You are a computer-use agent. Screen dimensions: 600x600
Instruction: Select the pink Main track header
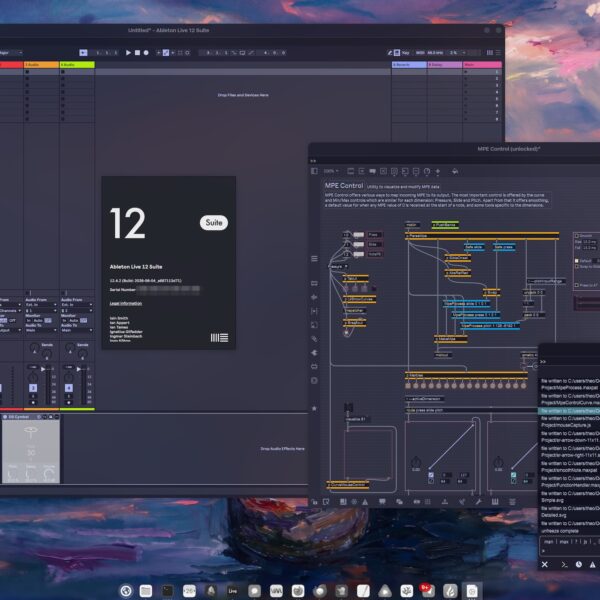click(482, 65)
